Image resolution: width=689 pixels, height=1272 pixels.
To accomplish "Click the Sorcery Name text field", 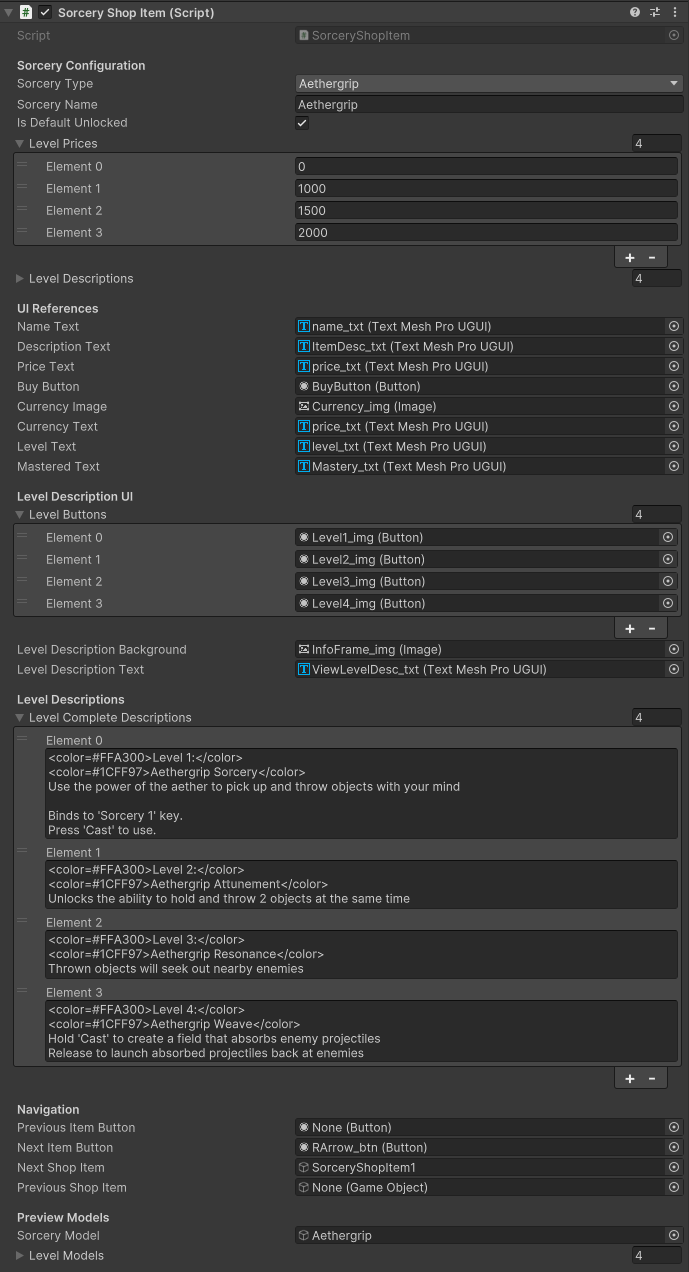I will pos(489,104).
